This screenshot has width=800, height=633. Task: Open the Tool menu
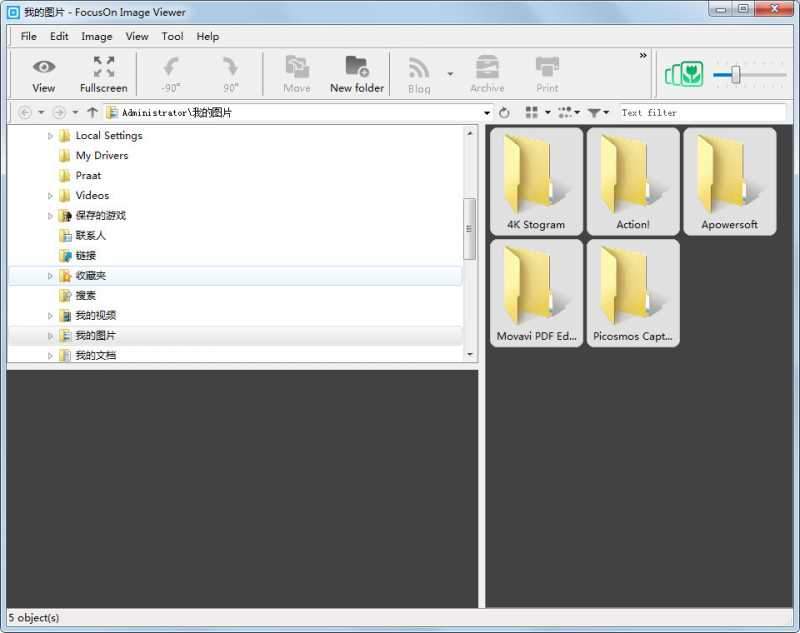click(x=172, y=36)
